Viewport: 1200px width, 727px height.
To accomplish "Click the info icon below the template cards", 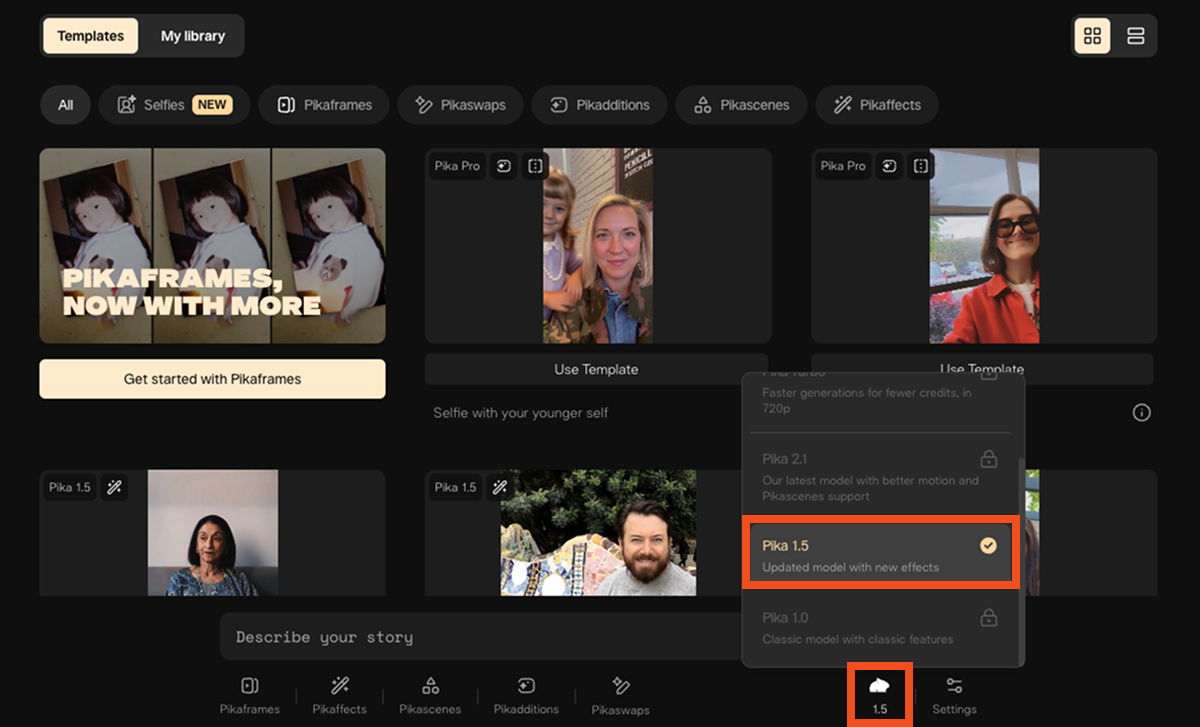I will [1142, 412].
